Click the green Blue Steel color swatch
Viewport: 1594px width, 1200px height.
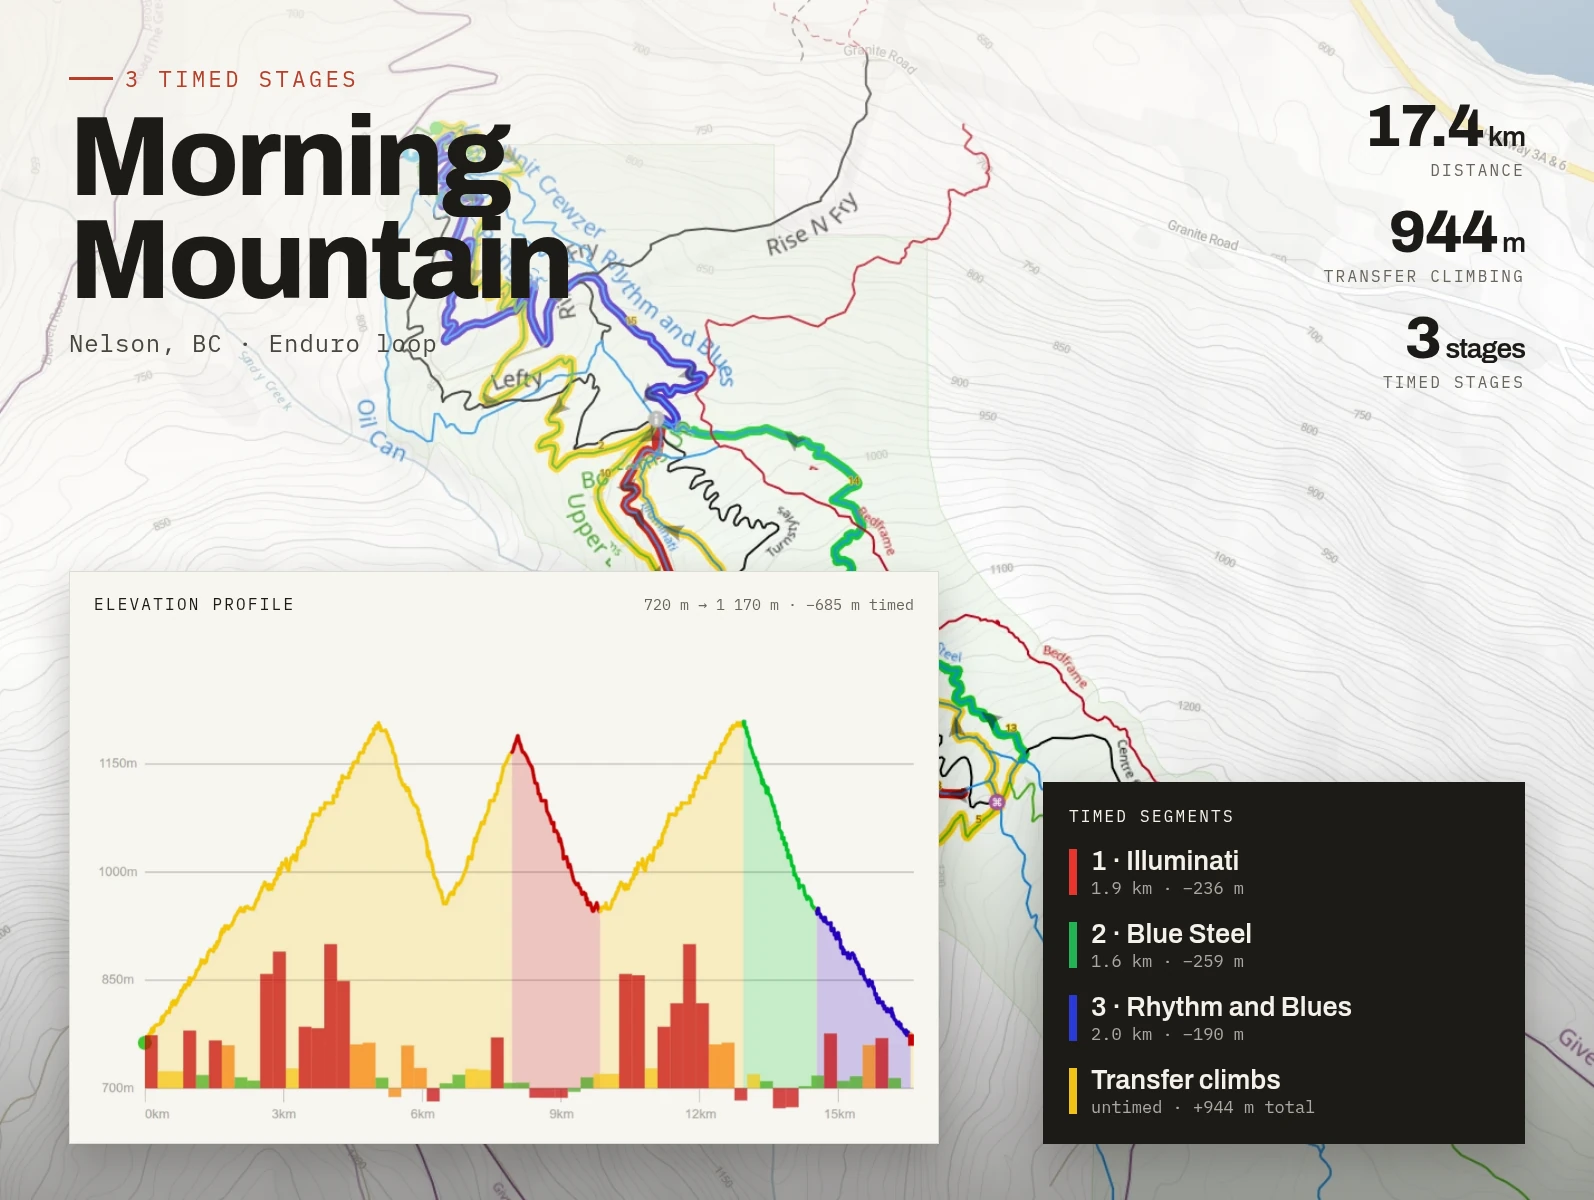[1073, 945]
